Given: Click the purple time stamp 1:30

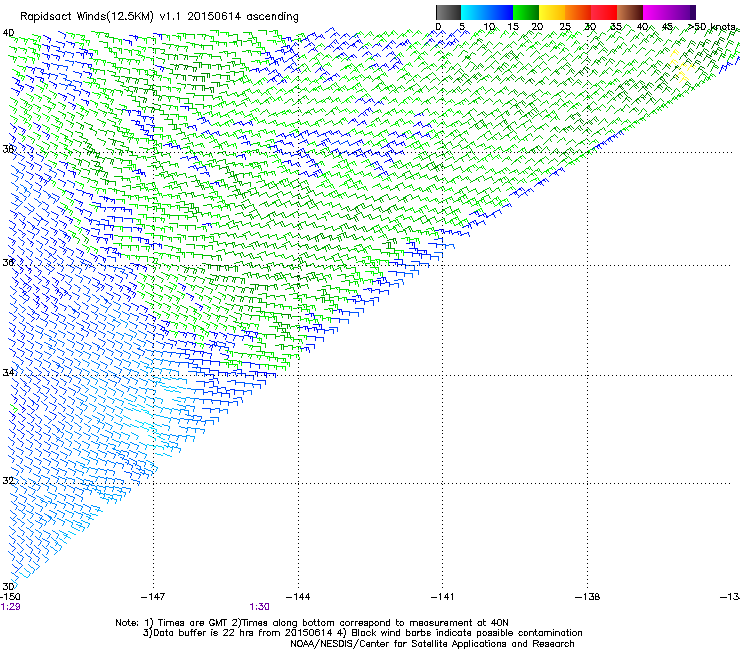Looking at the screenshot, I should click(260, 607).
